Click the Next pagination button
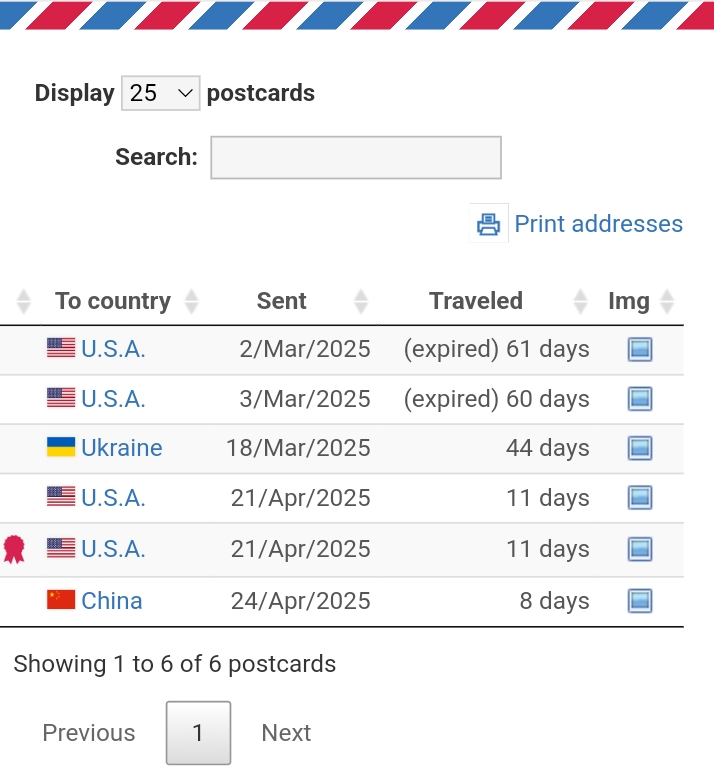Screen dimensions: 714x772 point(286,733)
